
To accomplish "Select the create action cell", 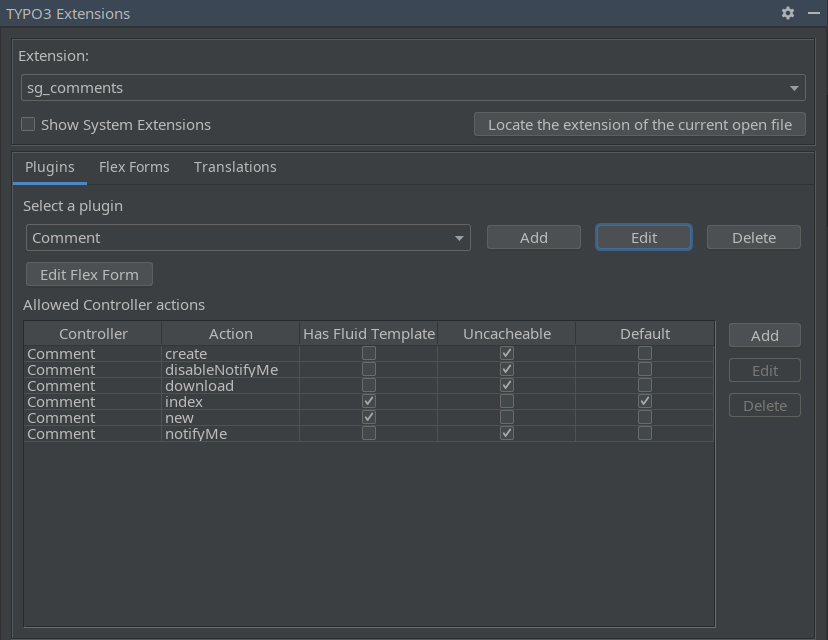I will [x=231, y=353].
